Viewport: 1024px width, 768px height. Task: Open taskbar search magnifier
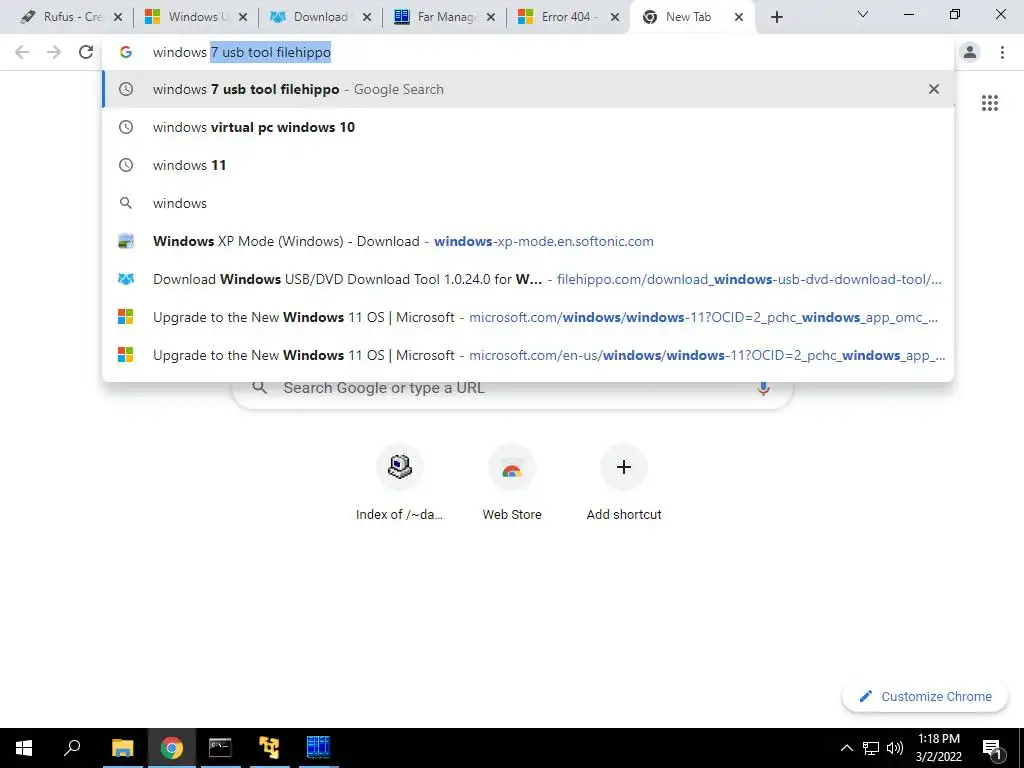pyautogui.click(x=72, y=748)
